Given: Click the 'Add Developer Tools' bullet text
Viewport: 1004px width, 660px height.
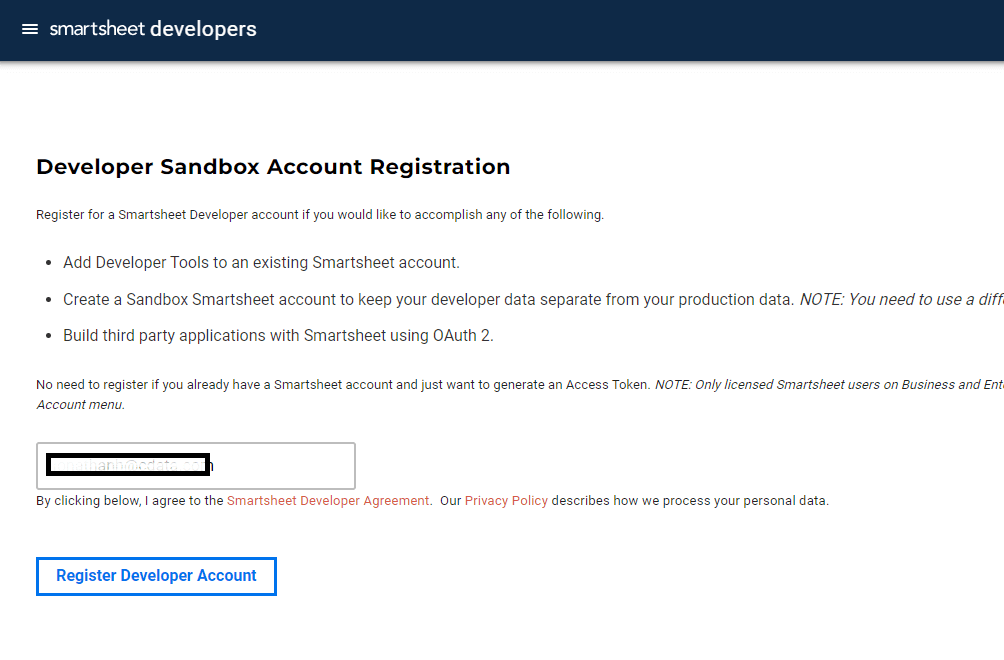Looking at the screenshot, I should (261, 263).
